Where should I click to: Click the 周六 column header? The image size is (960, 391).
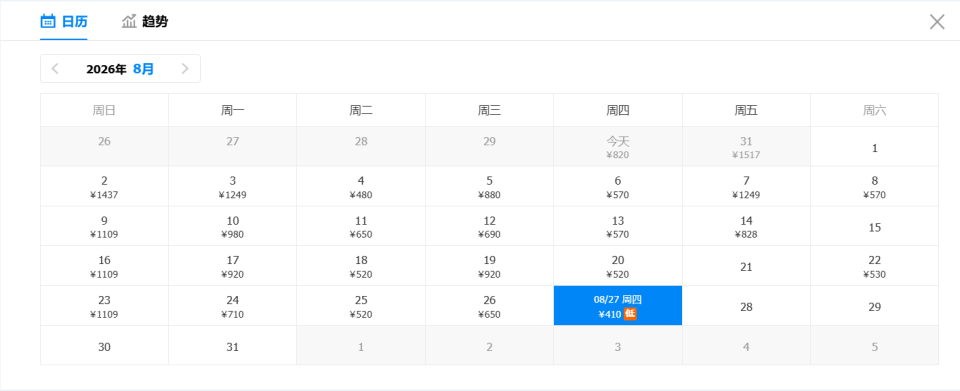[874, 110]
